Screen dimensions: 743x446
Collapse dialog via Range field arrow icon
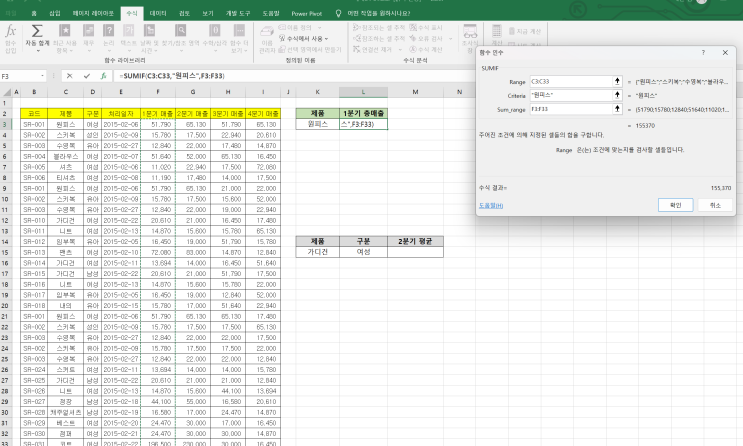(617, 82)
